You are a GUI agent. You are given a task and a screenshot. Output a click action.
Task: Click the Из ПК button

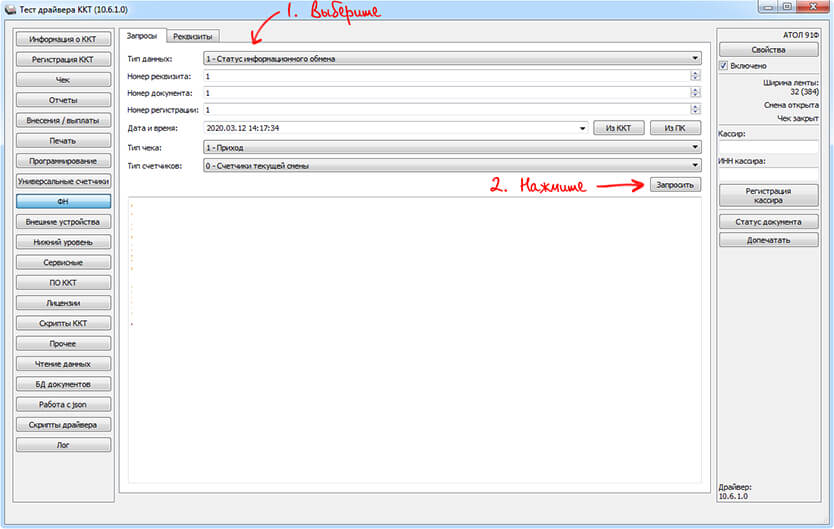click(675, 128)
